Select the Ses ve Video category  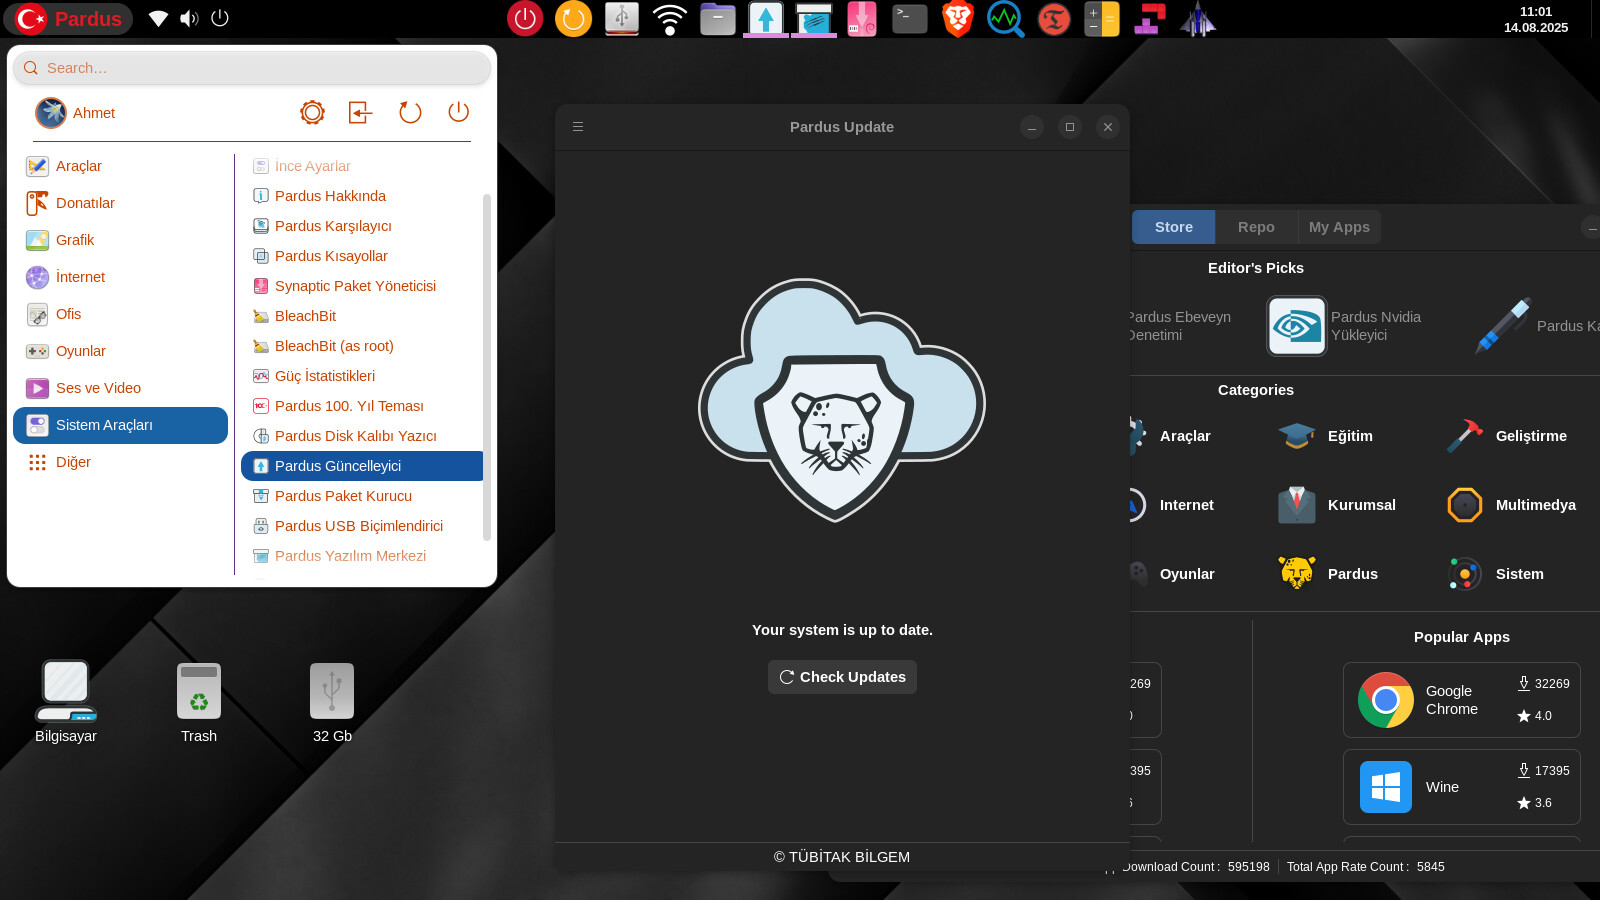(120, 388)
